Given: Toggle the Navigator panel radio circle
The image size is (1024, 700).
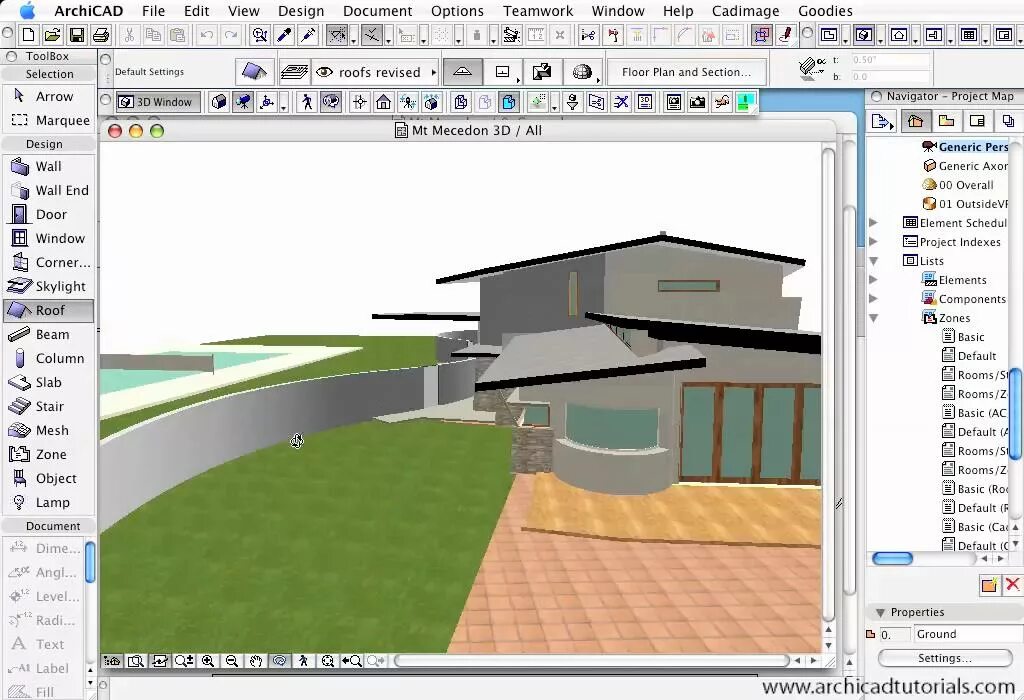Looking at the screenshot, I should pos(876,96).
